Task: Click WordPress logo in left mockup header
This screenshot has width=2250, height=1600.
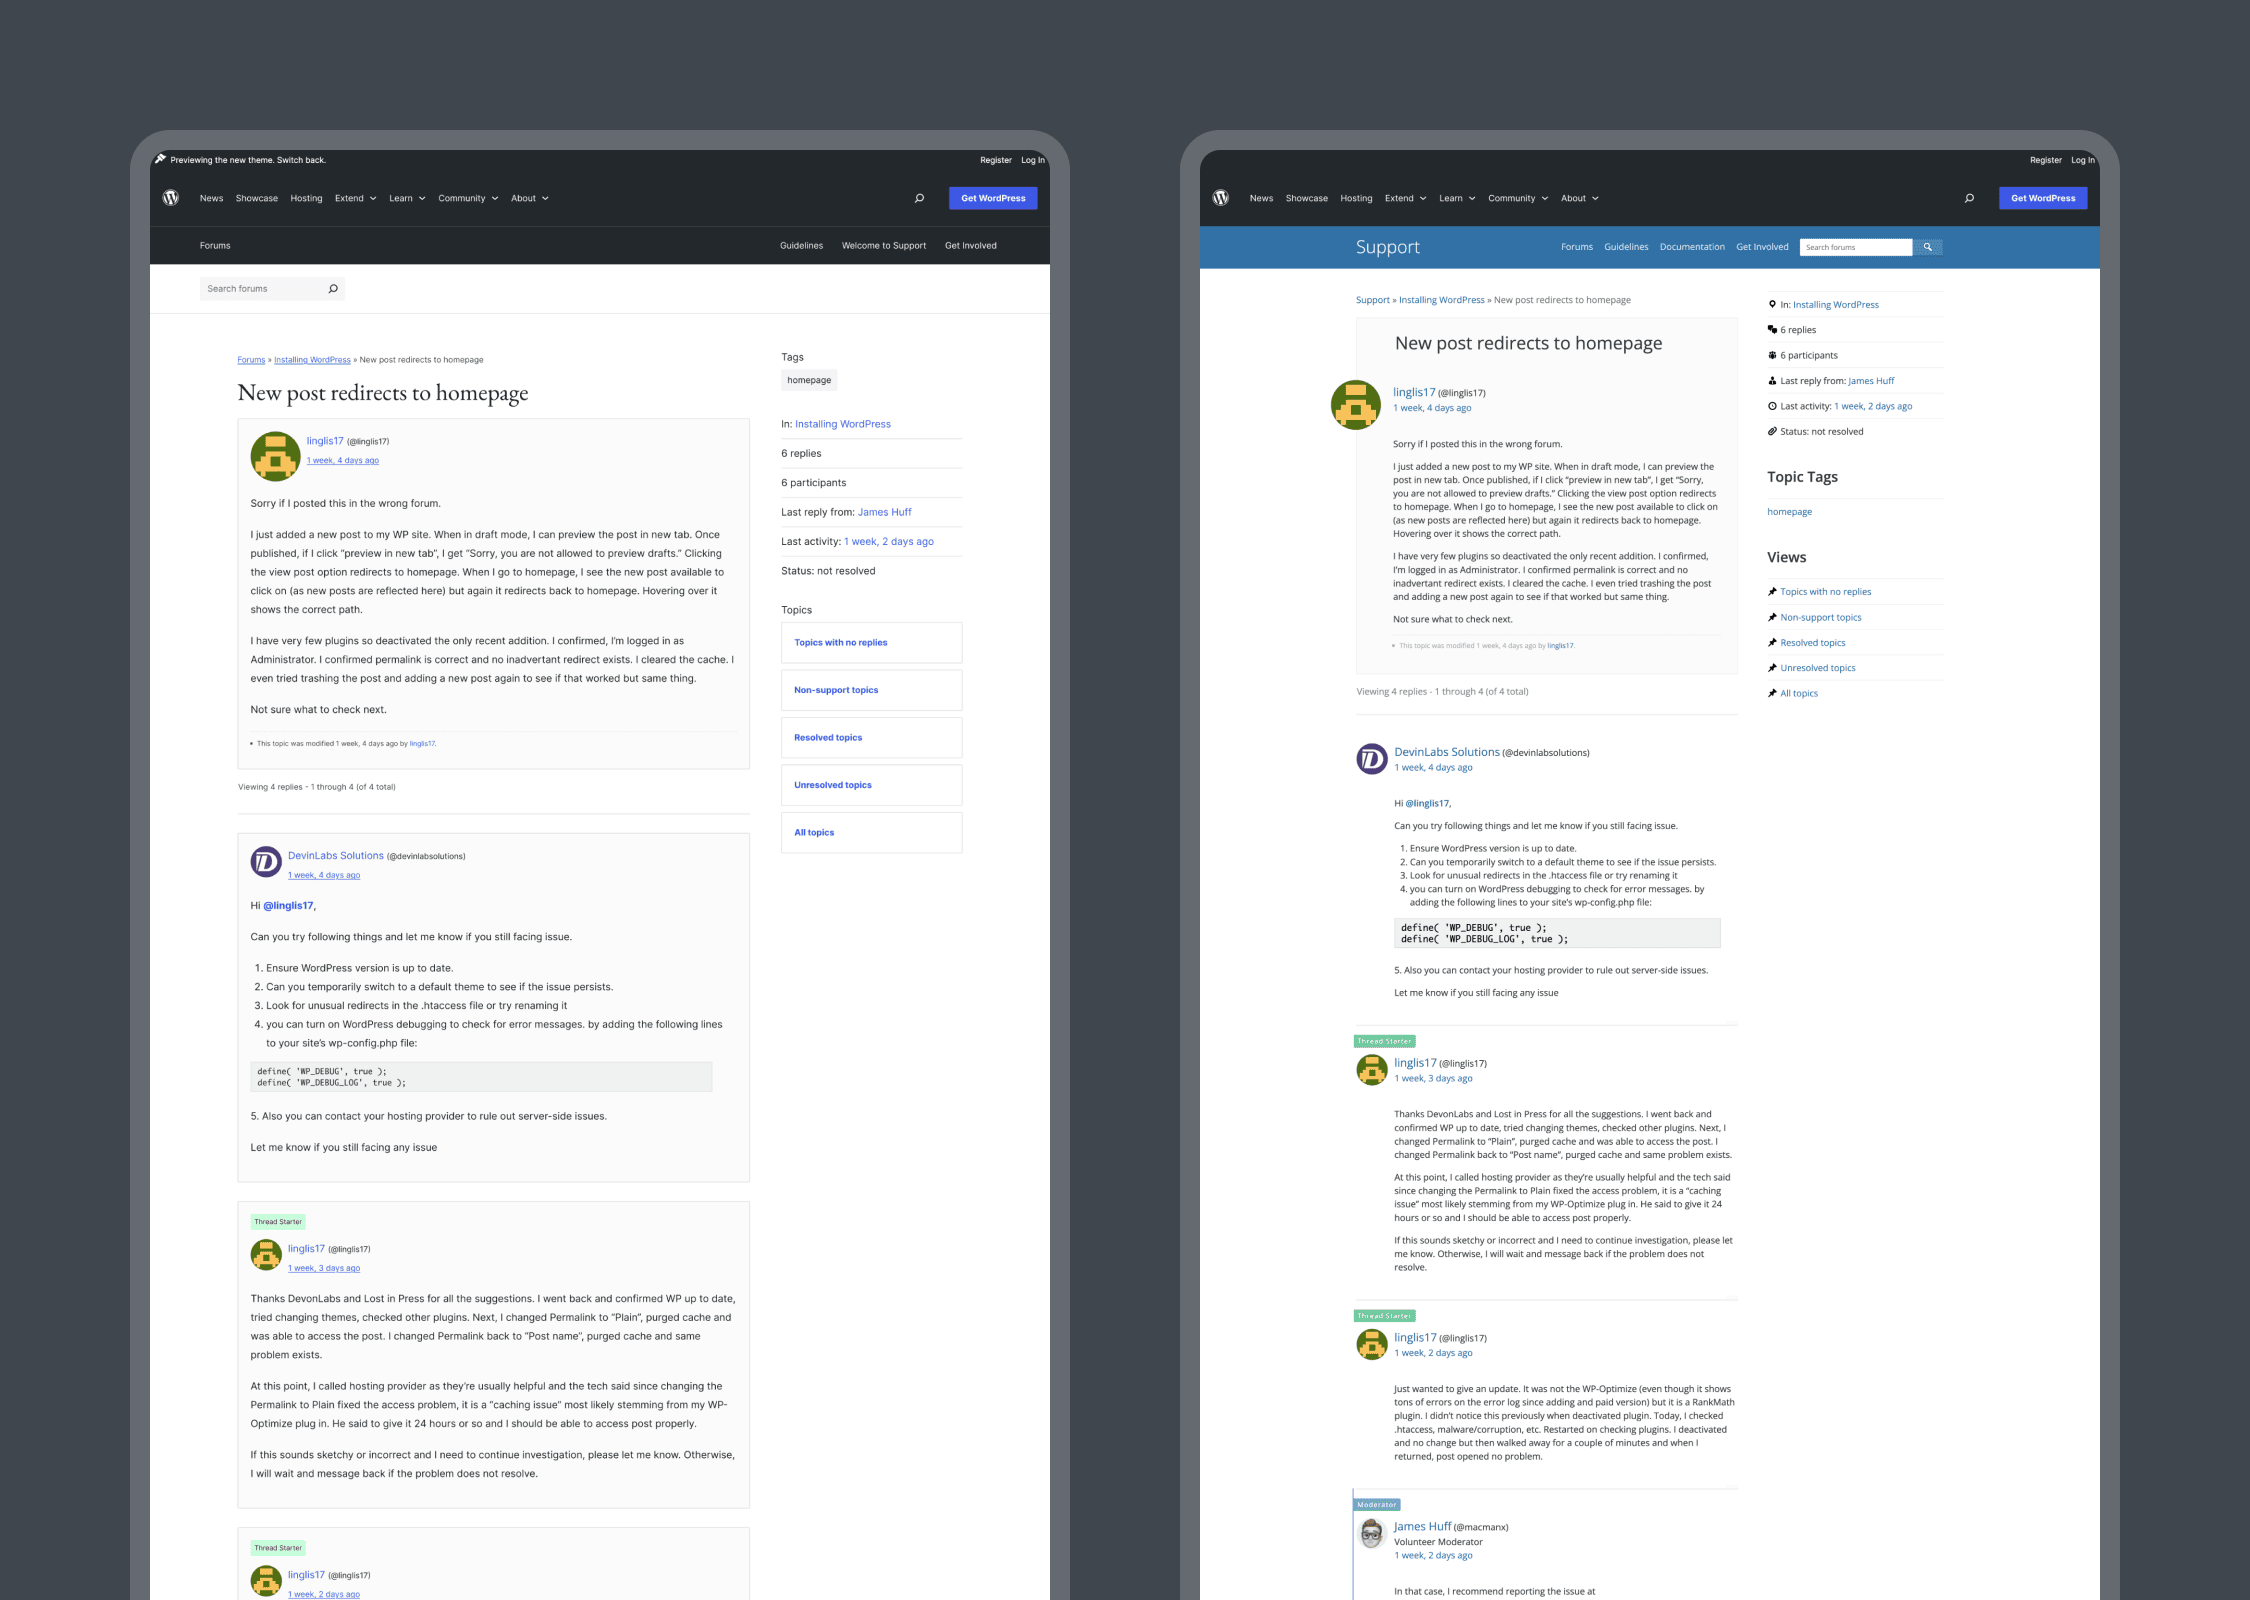Action: click(171, 198)
